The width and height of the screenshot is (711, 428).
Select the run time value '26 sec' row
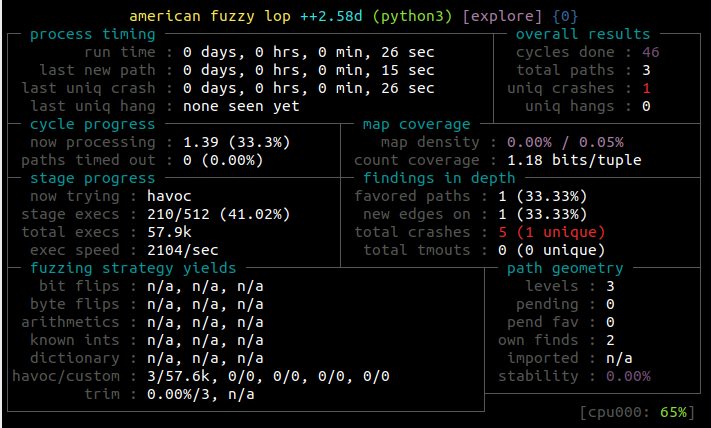[308, 53]
